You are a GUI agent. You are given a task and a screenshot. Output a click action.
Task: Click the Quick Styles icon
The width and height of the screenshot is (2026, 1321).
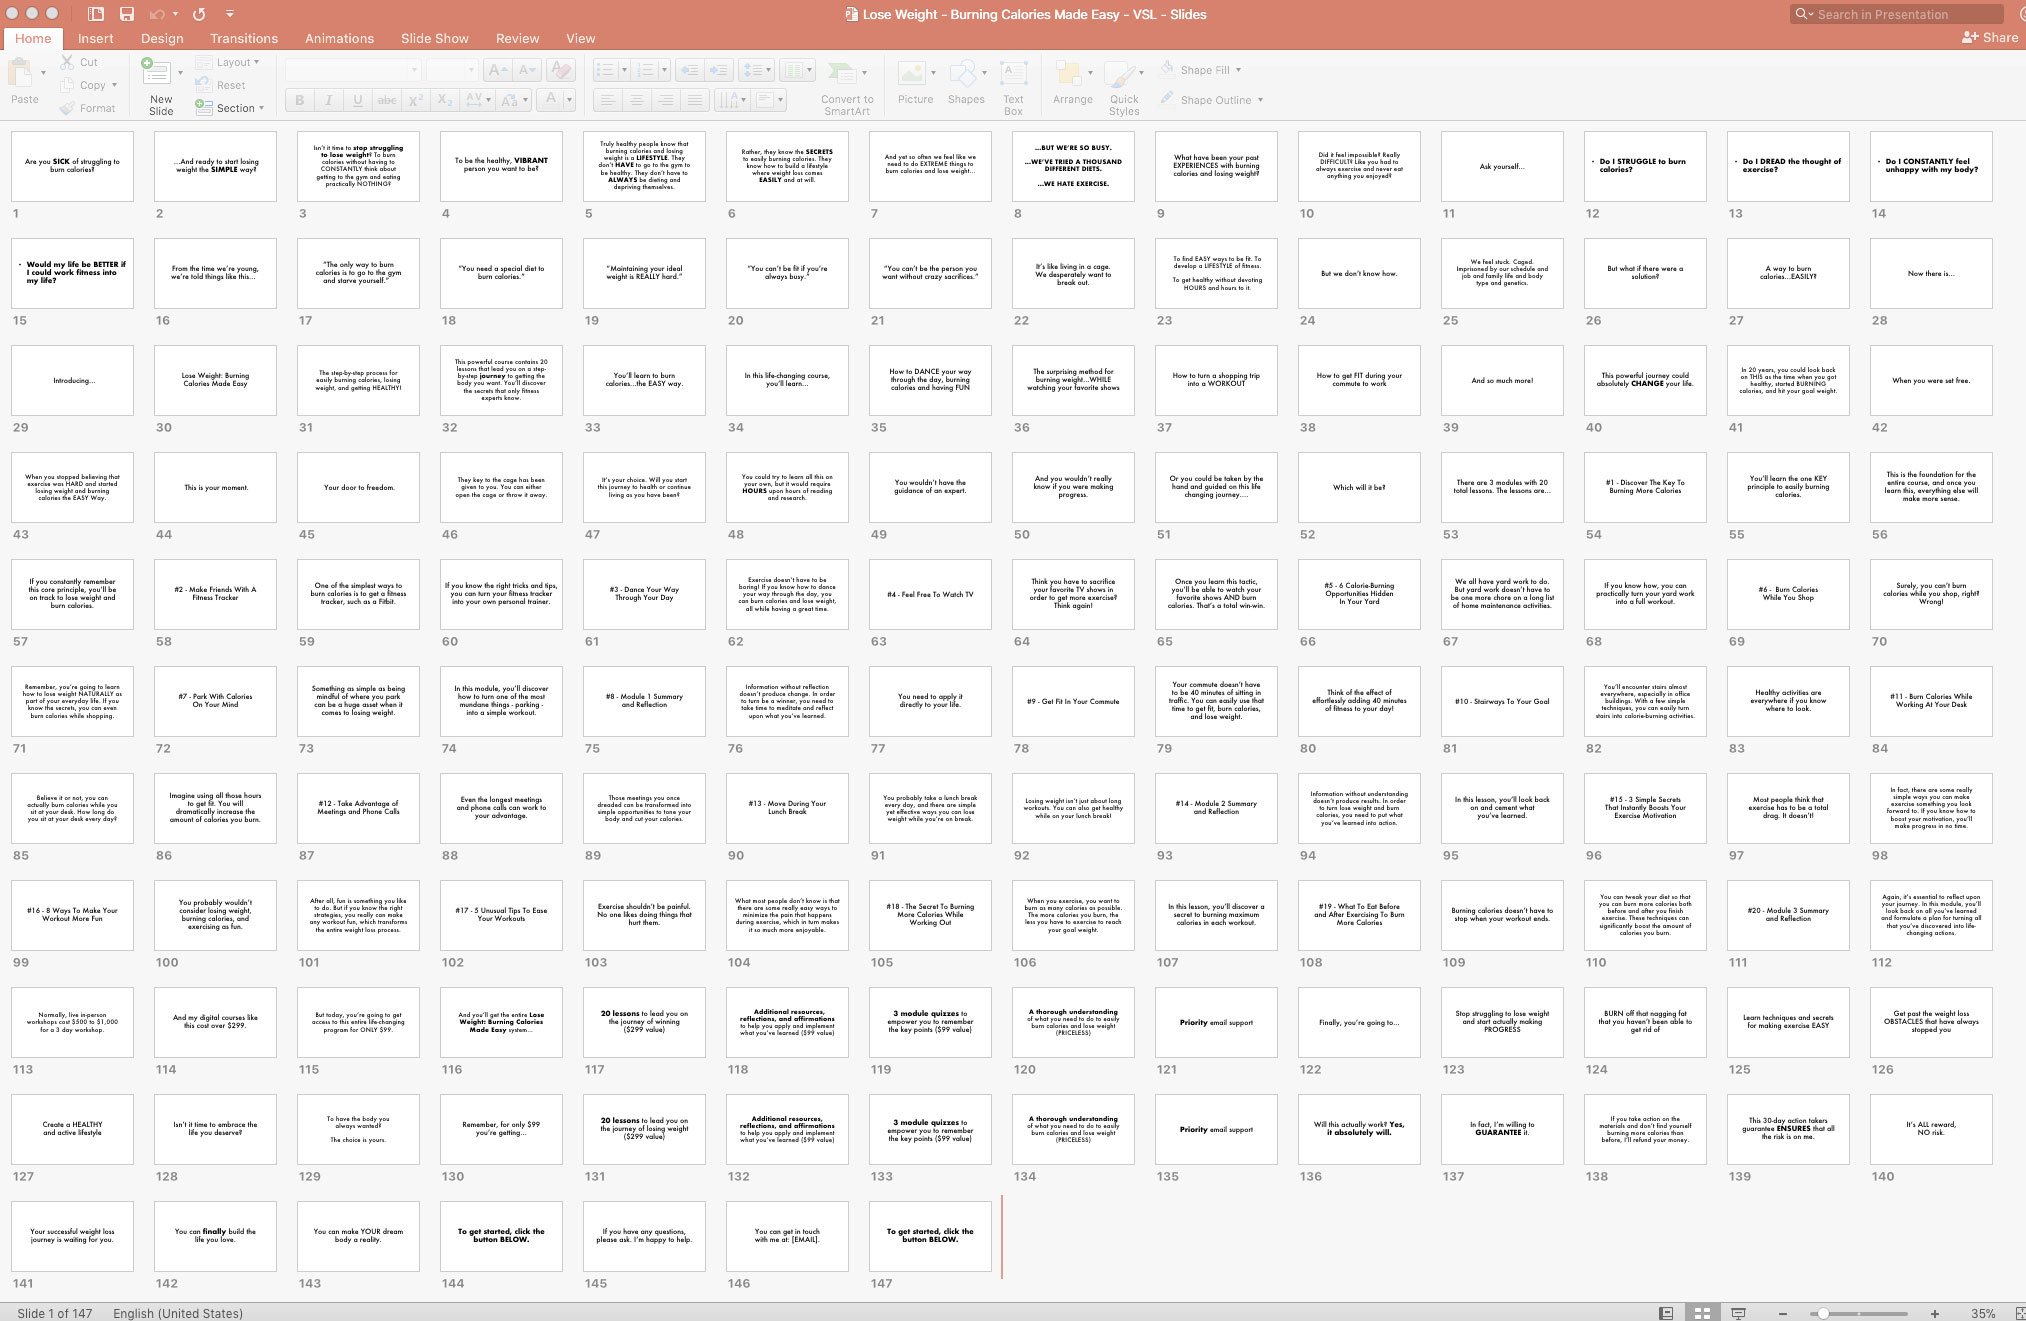pos(1121,75)
